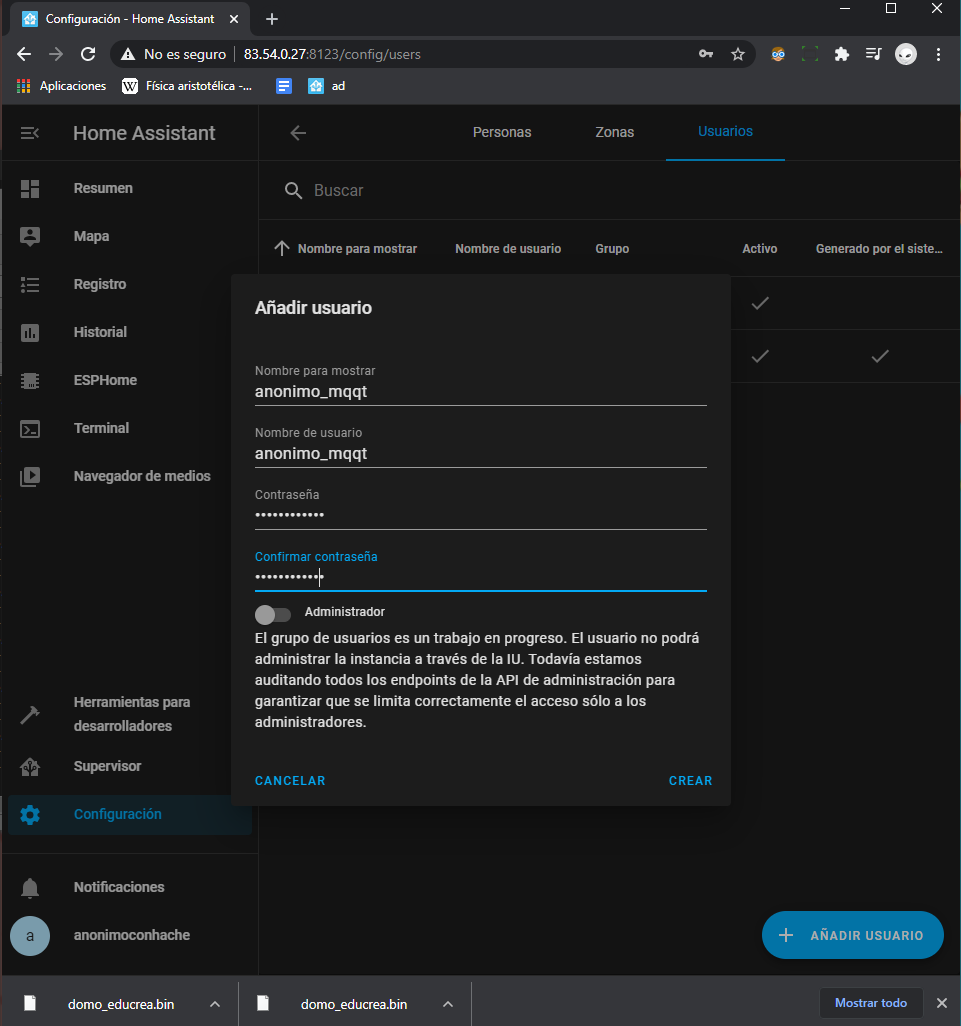Viewport: 961px width, 1026px height.
Task: Open Herramientas para desarrolladores hammer icon
Action: tap(30, 715)
